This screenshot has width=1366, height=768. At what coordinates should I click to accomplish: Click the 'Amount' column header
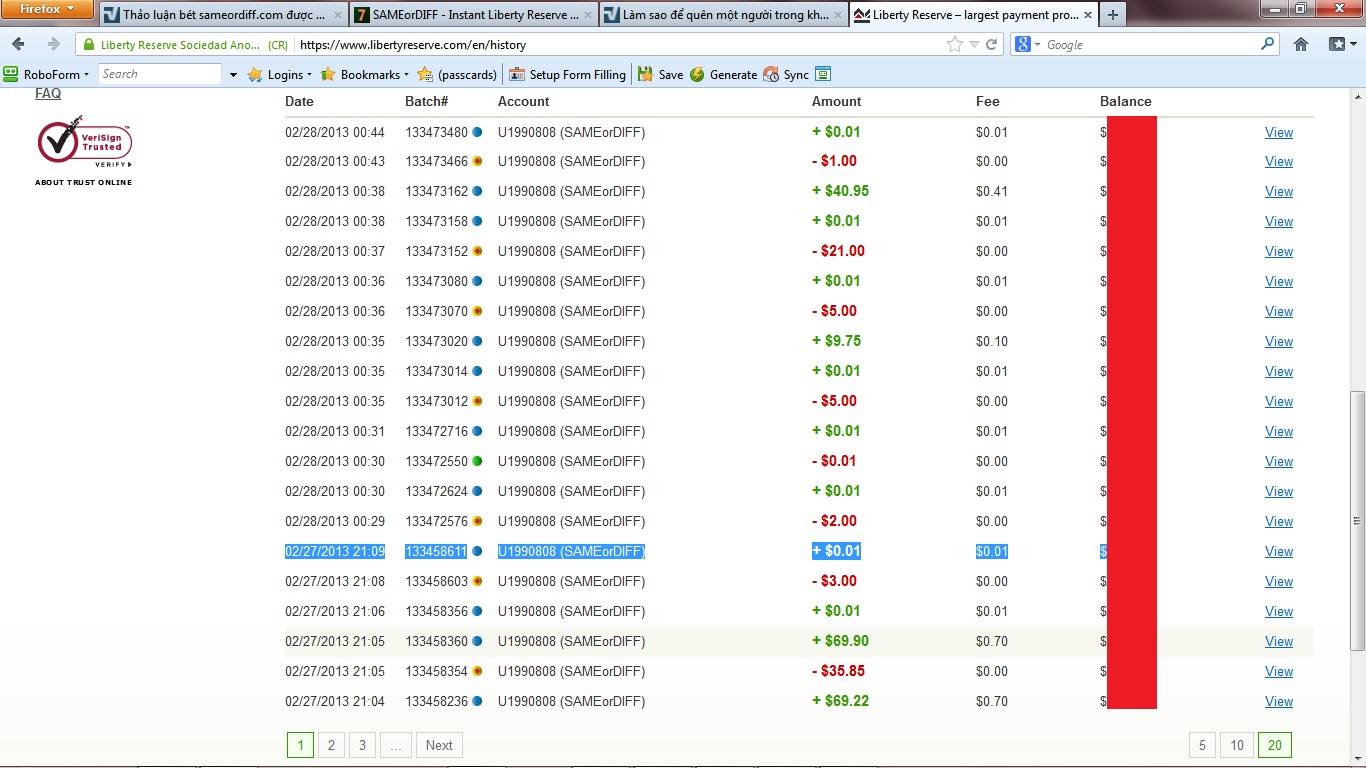pyautogui.click(x=837, y=101)
